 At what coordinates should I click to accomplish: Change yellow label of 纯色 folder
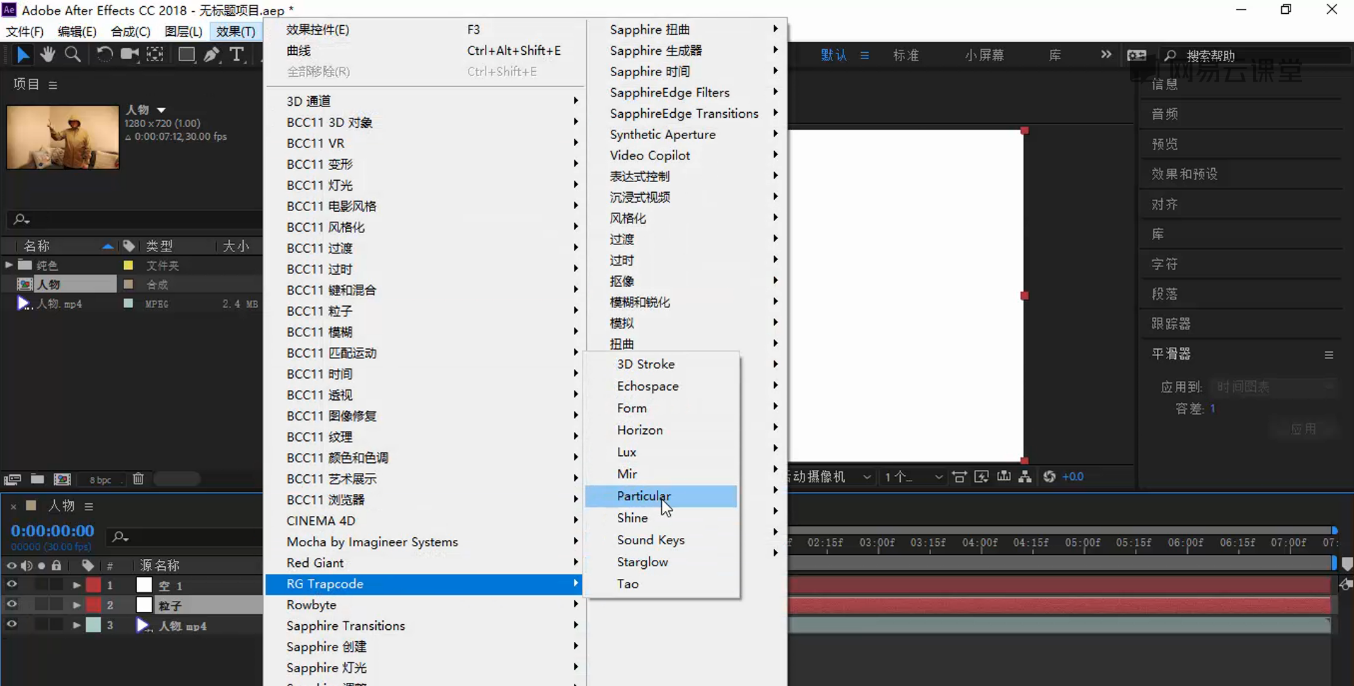tap(128, 265)
